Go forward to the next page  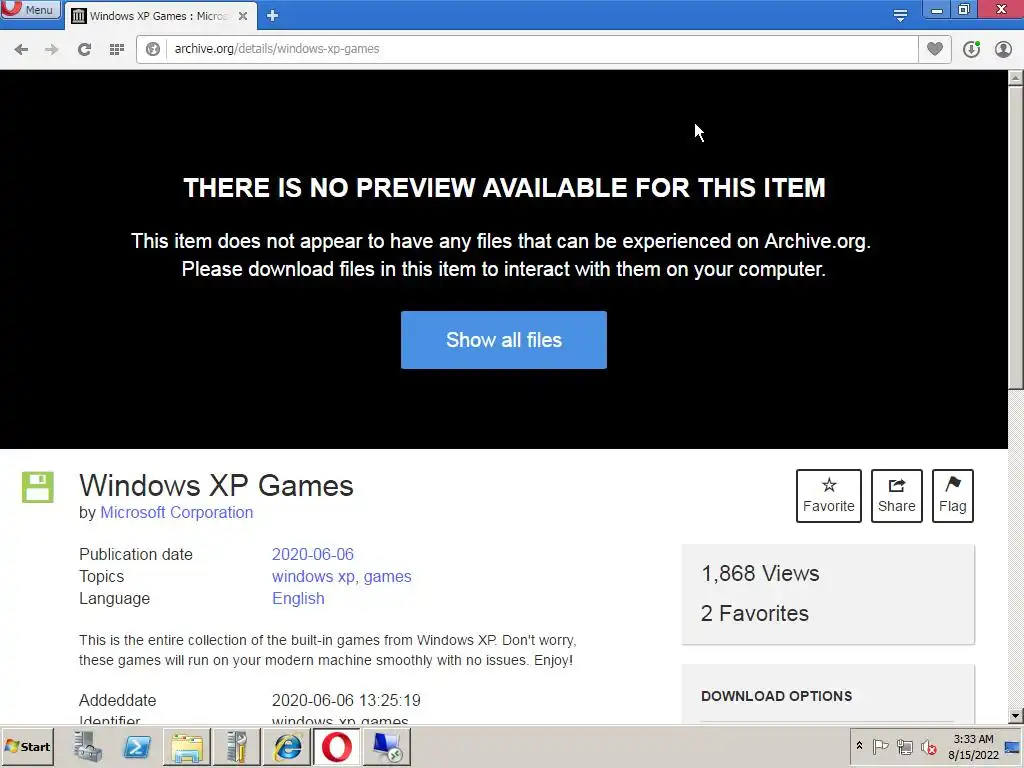(x=52, y=49)
